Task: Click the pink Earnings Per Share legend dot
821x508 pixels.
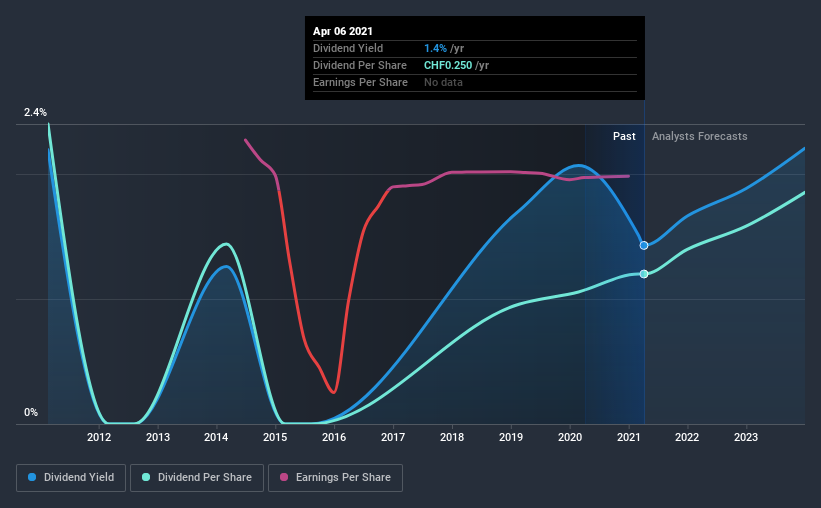Action: (284, 477)
